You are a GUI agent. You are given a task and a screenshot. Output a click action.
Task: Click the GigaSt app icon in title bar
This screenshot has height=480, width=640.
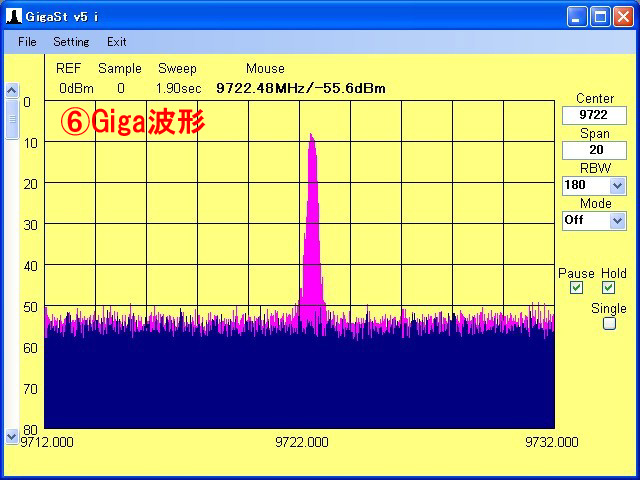[x=13, y=16]
